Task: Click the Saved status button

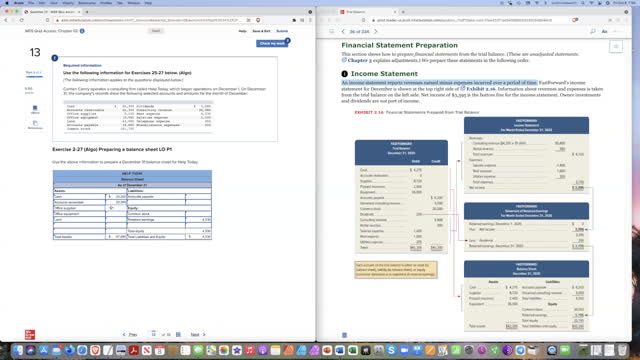Action: (x=156, y=31)
